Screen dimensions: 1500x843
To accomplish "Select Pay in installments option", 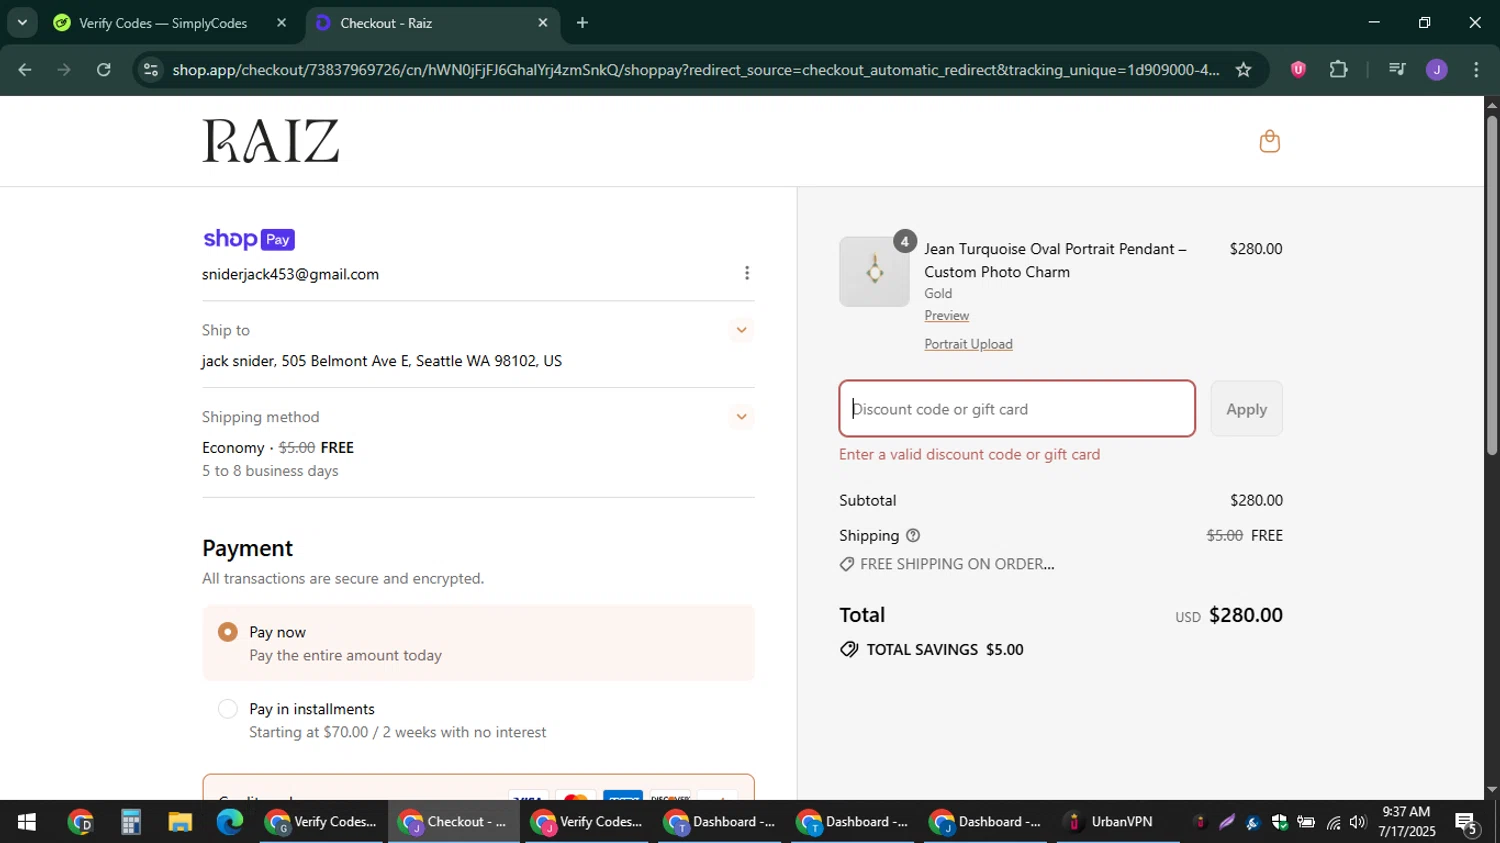I will tap(228, 709).
